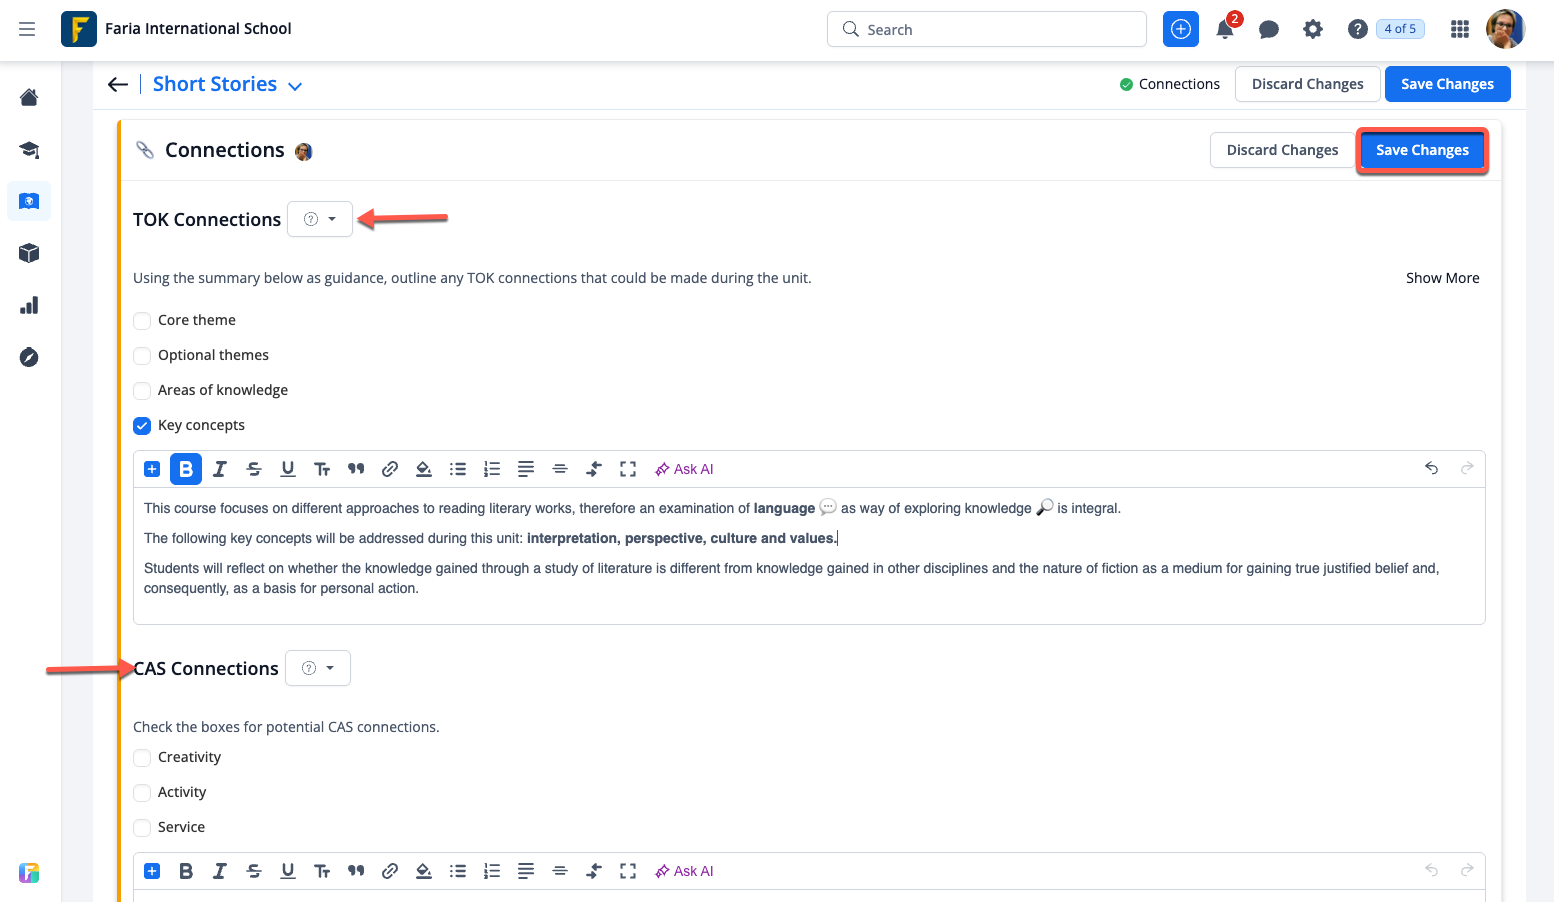Tick the Creativity checkbox
Viewport: 1554px width, 902px height.
click(x=143, y=758)
